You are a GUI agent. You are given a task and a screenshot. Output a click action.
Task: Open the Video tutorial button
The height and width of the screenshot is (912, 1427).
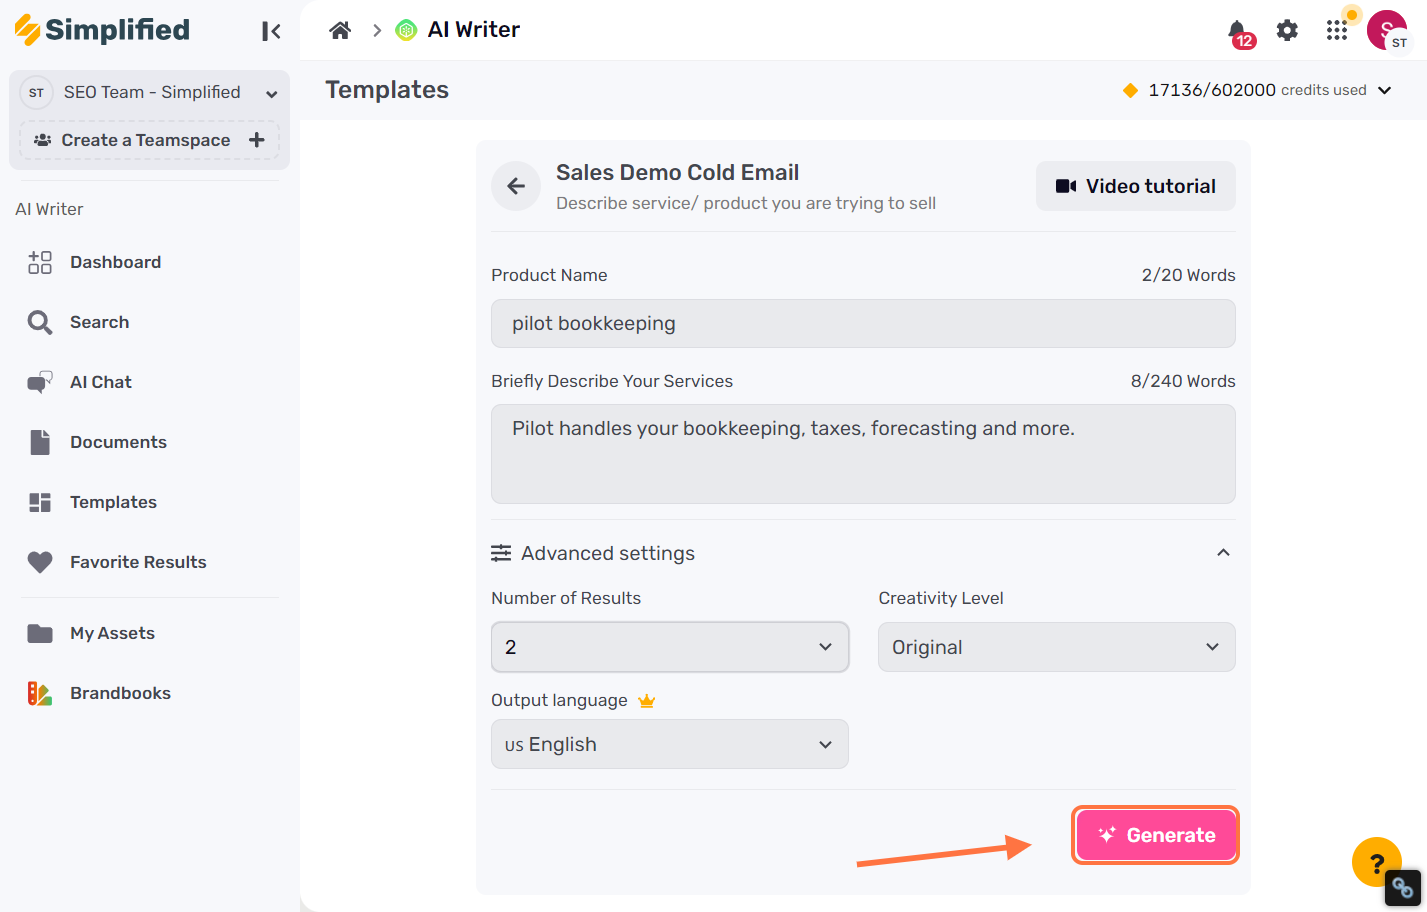[x=1135, y=186]
